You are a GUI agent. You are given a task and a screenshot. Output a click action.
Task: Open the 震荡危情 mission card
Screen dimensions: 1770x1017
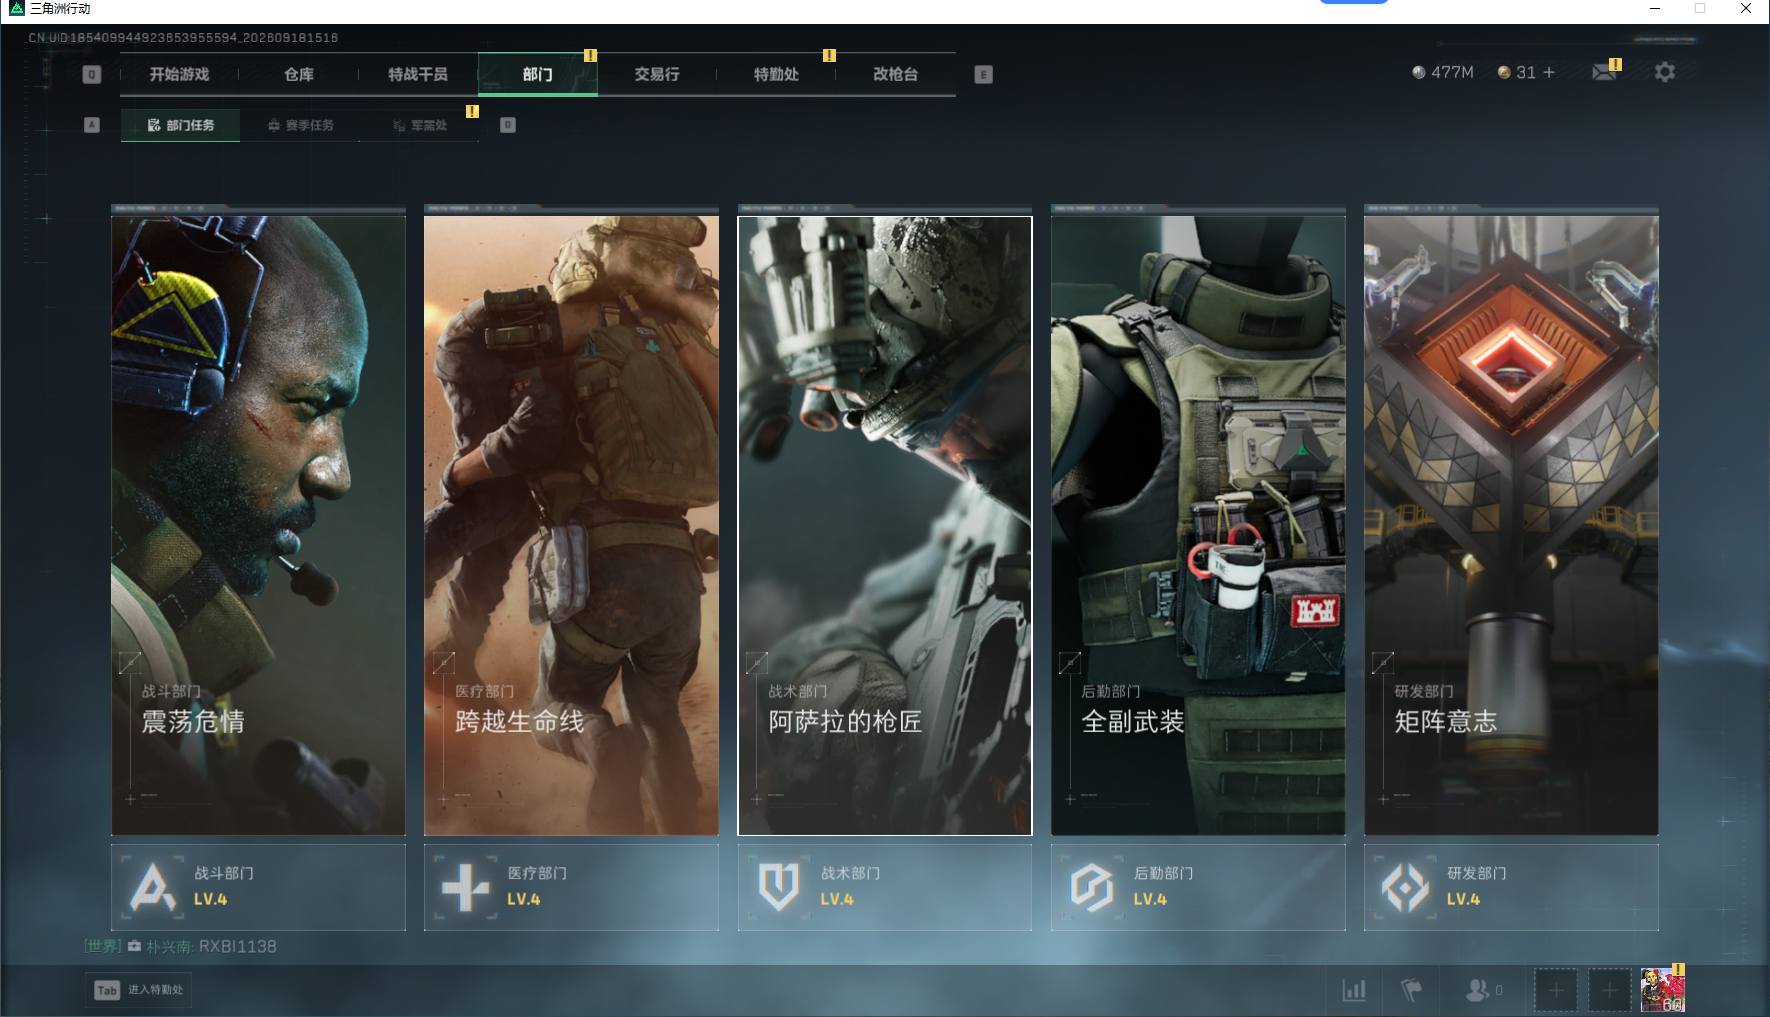(x=258, y=525)
